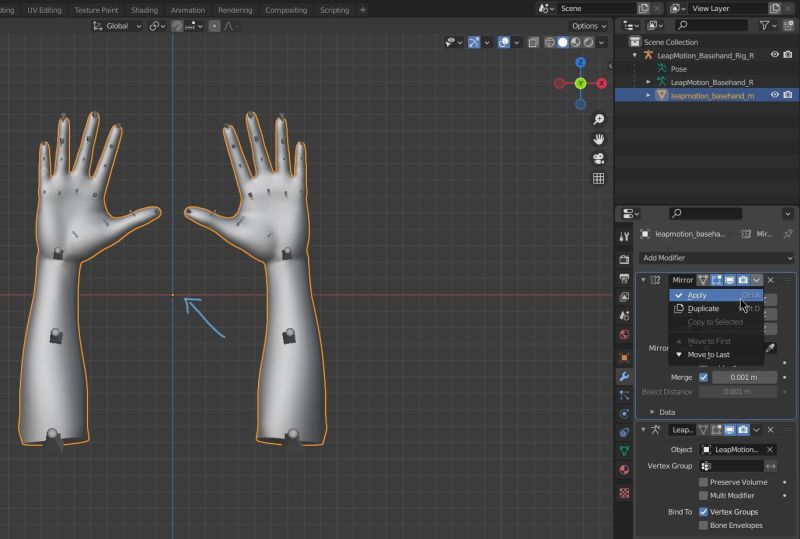Viewport: 800px width, 539px height.
Task: Toggle snapping magnet icon
Action: click(x=177, y=26)
